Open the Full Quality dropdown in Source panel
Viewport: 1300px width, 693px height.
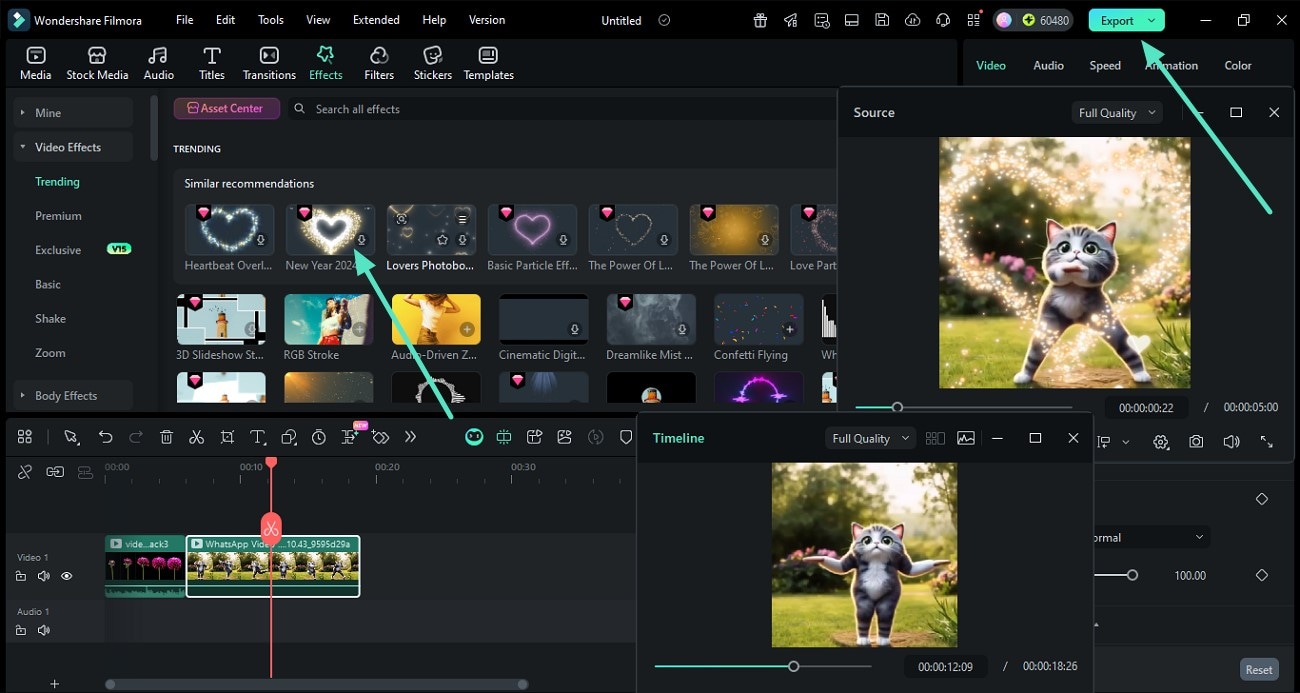pos(1116,112)
